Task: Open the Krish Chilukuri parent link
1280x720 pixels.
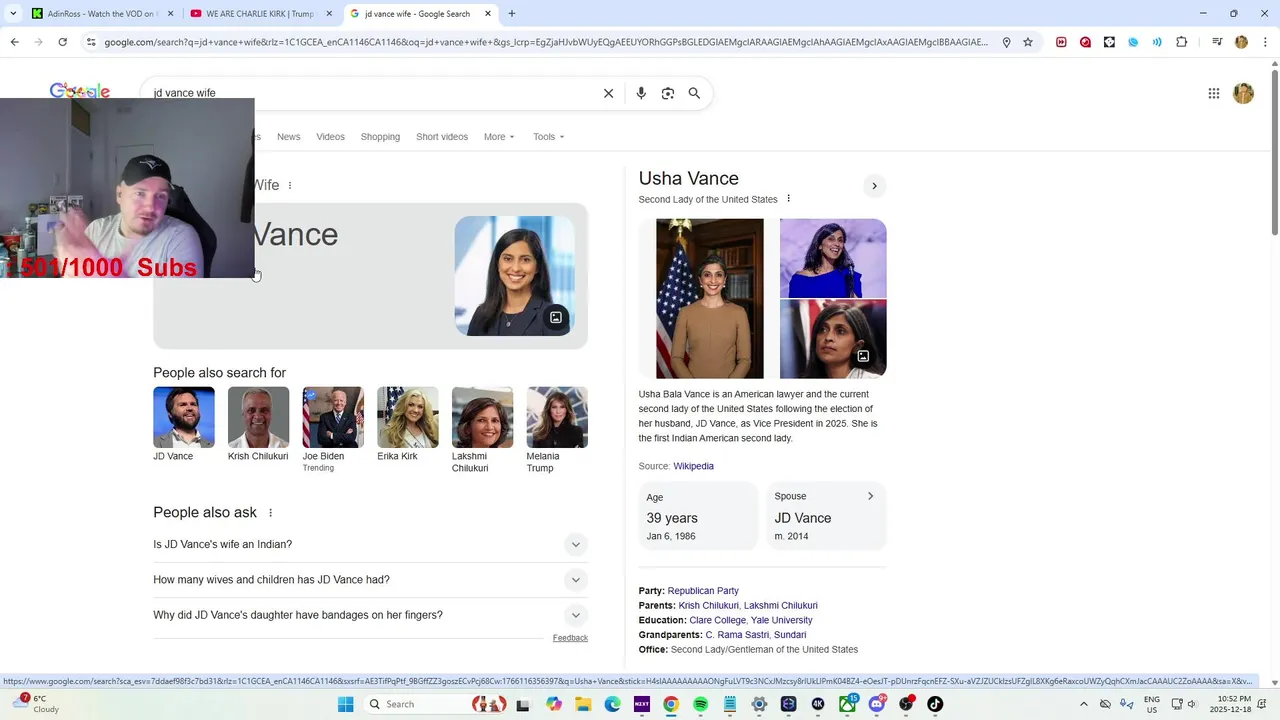Action: (x=708, y=606)
